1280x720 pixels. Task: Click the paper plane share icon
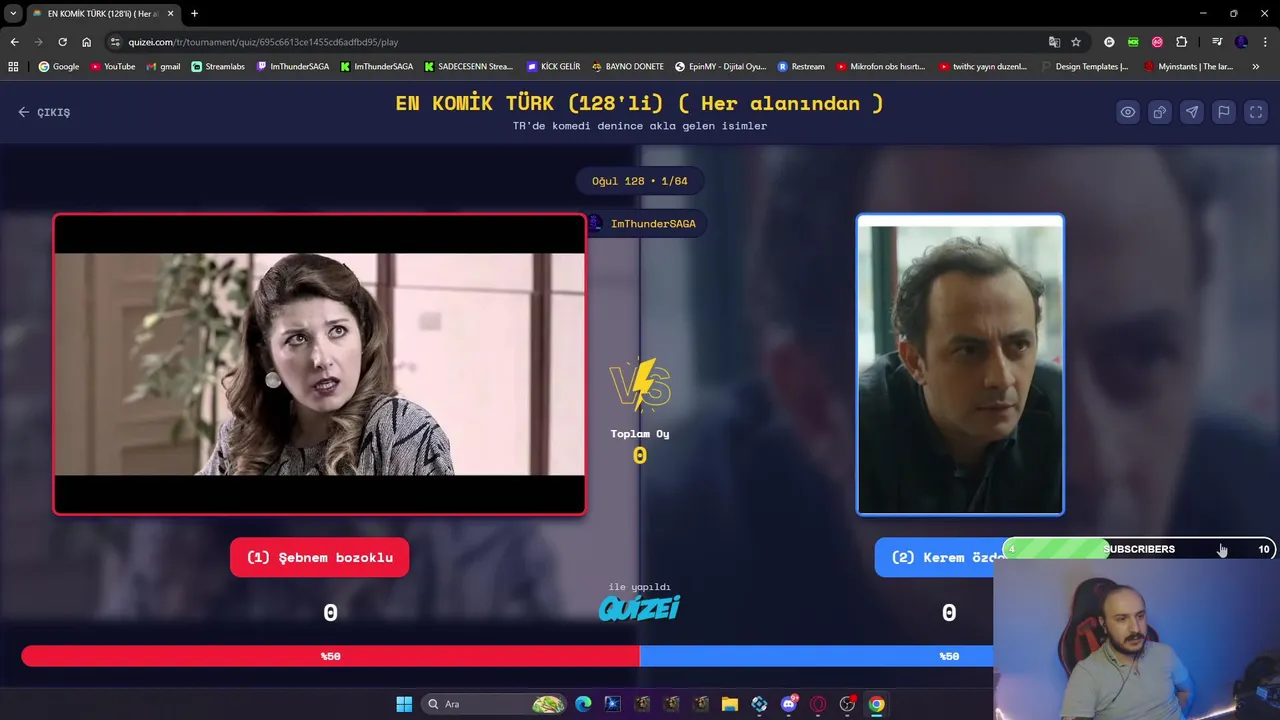pyautogui.click(x=1192, y=112)
